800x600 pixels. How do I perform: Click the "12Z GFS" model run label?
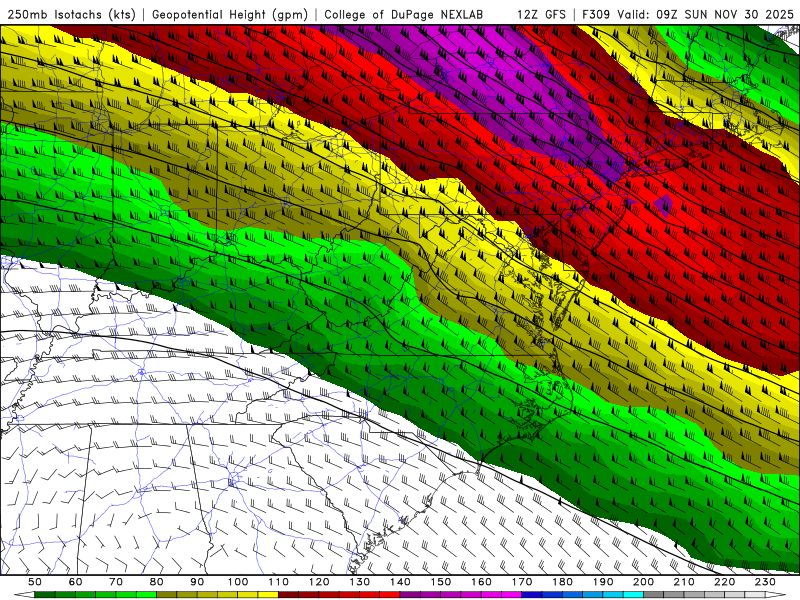point(541,14)
